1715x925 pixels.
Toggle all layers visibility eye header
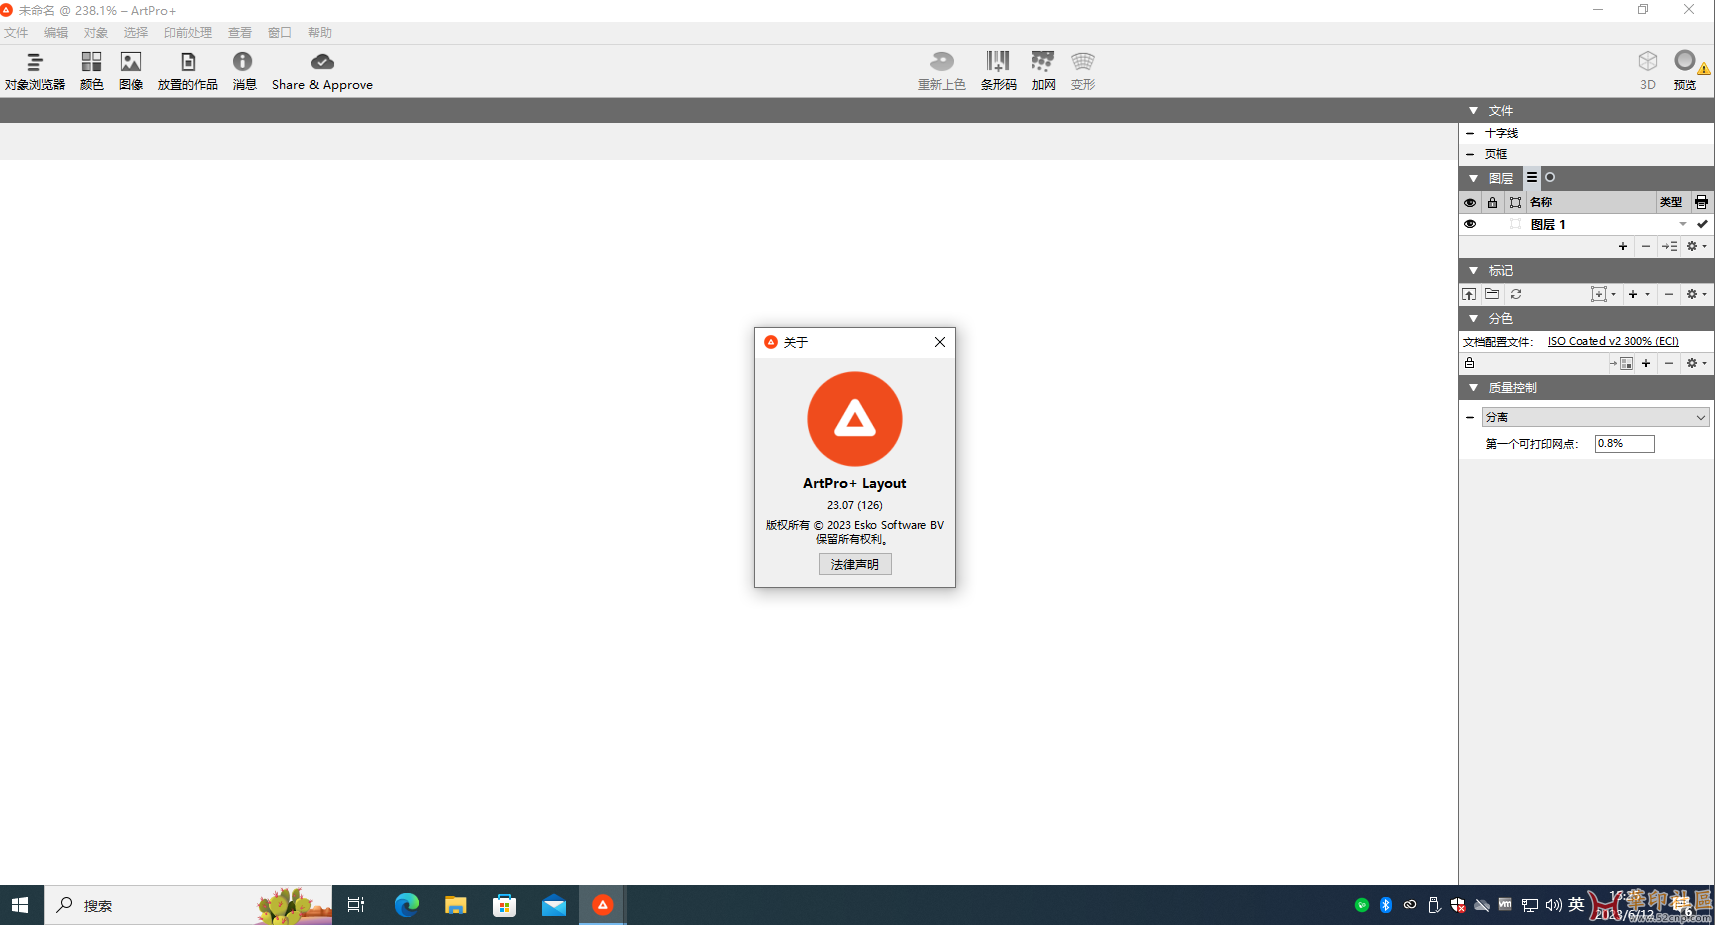(x=1470, y=202)
